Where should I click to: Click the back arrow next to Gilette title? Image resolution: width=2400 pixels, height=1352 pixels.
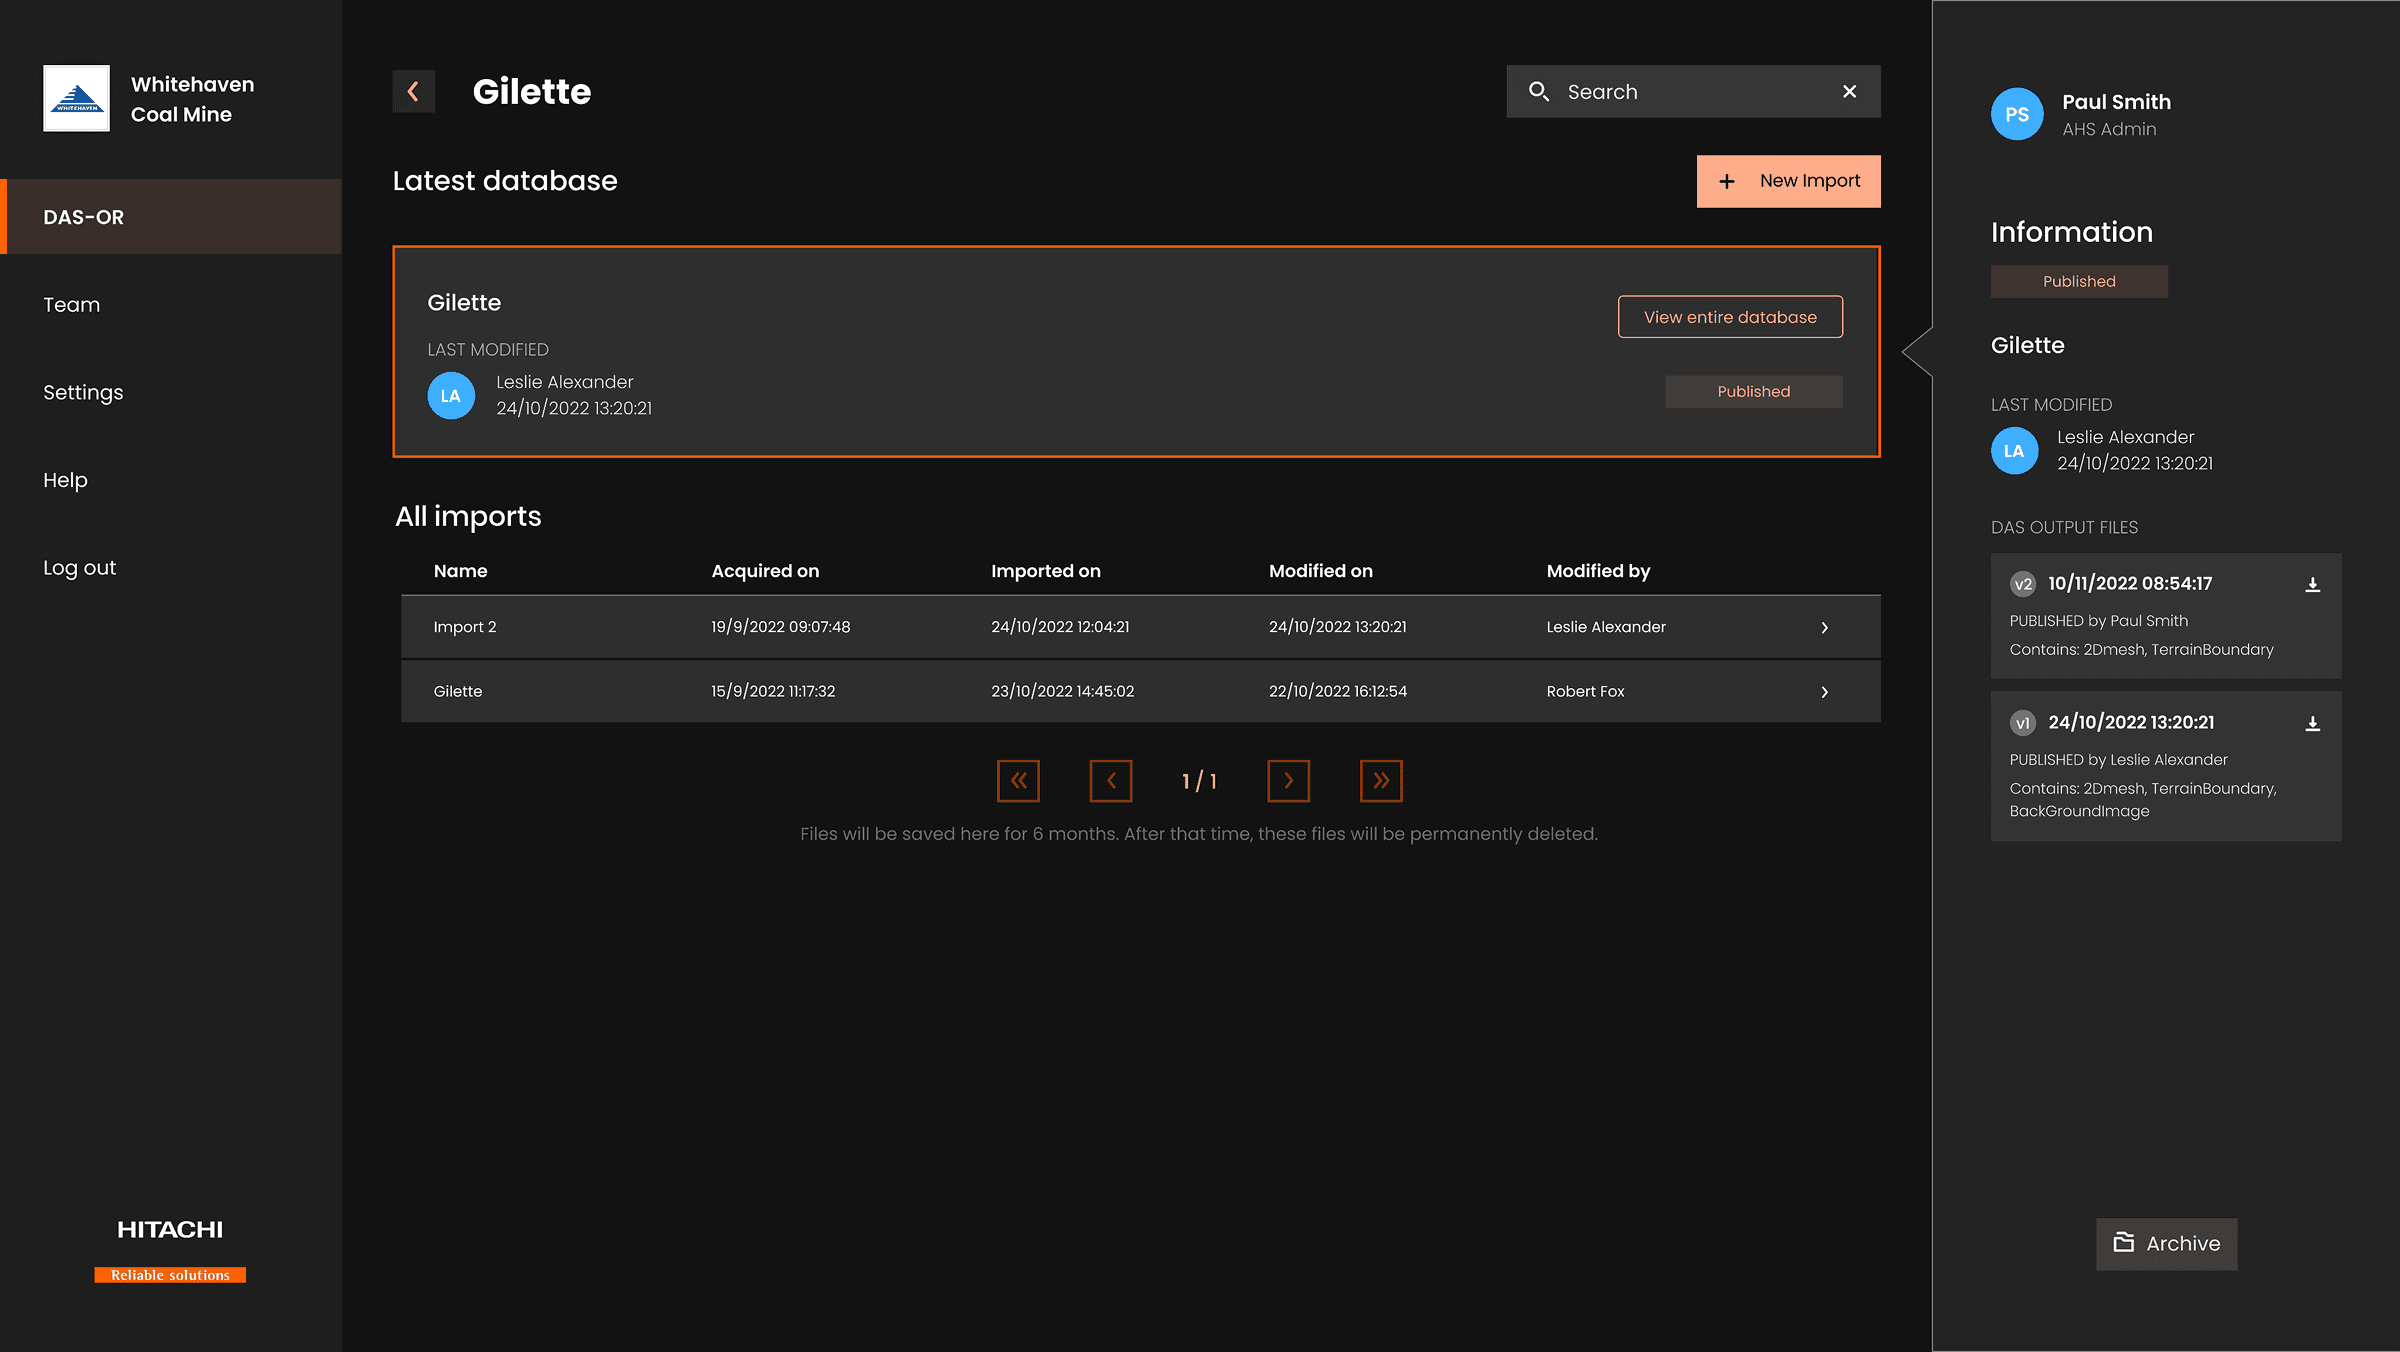(413, 91)
